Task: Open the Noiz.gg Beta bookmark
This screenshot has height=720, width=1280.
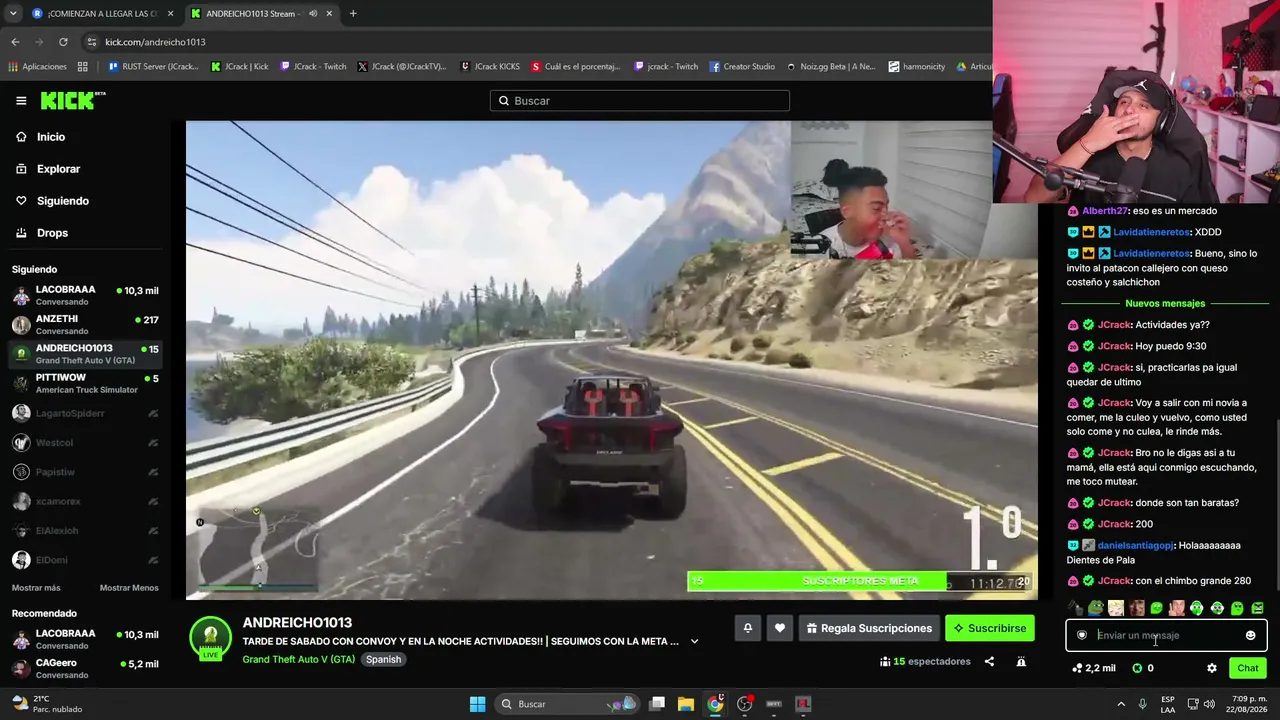Action: point(831,67)
